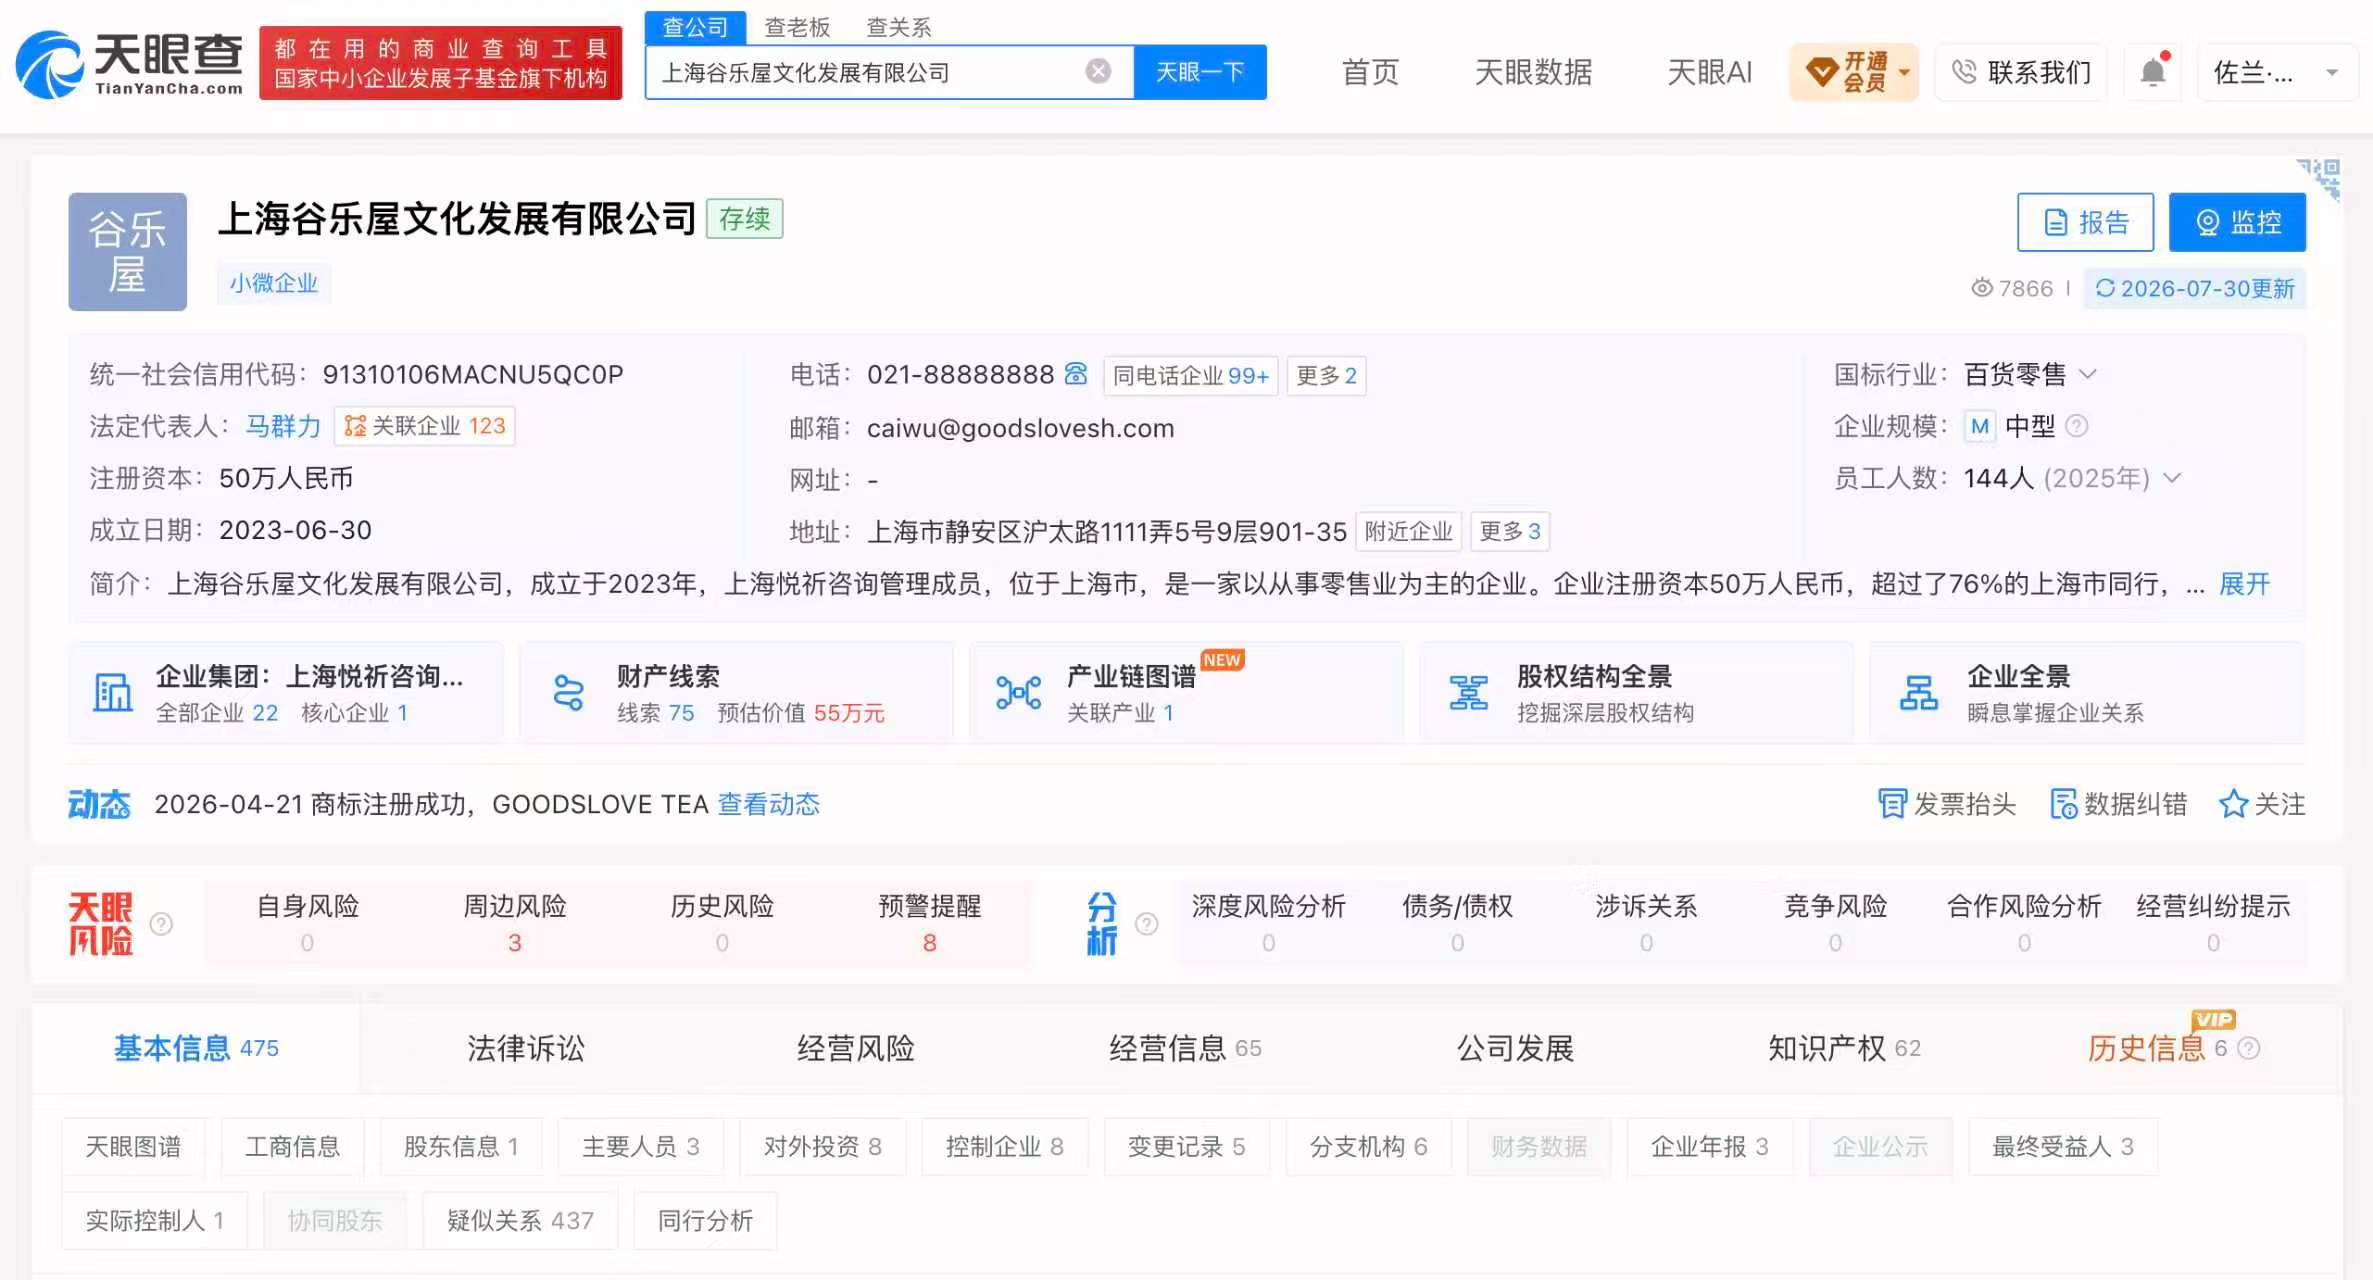
Task: Click 同电话企业 99+ tag
Action: coord(1190,375)
